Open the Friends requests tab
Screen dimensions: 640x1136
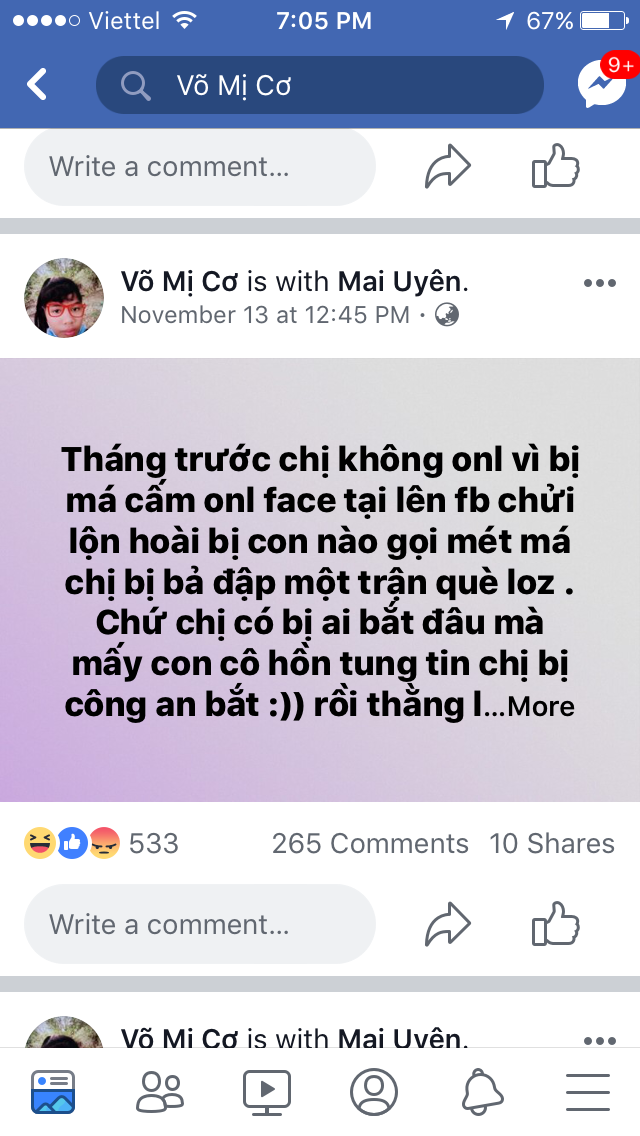pos(159,1092)
